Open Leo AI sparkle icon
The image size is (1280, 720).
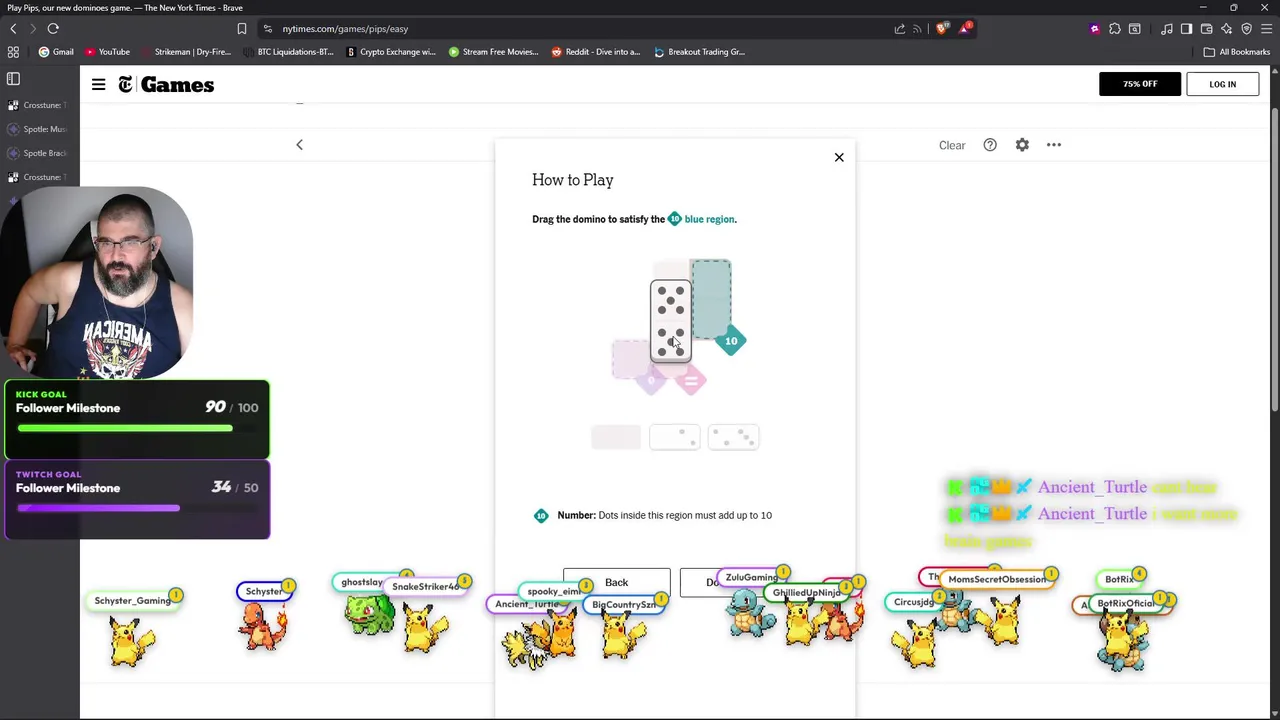1227,29
